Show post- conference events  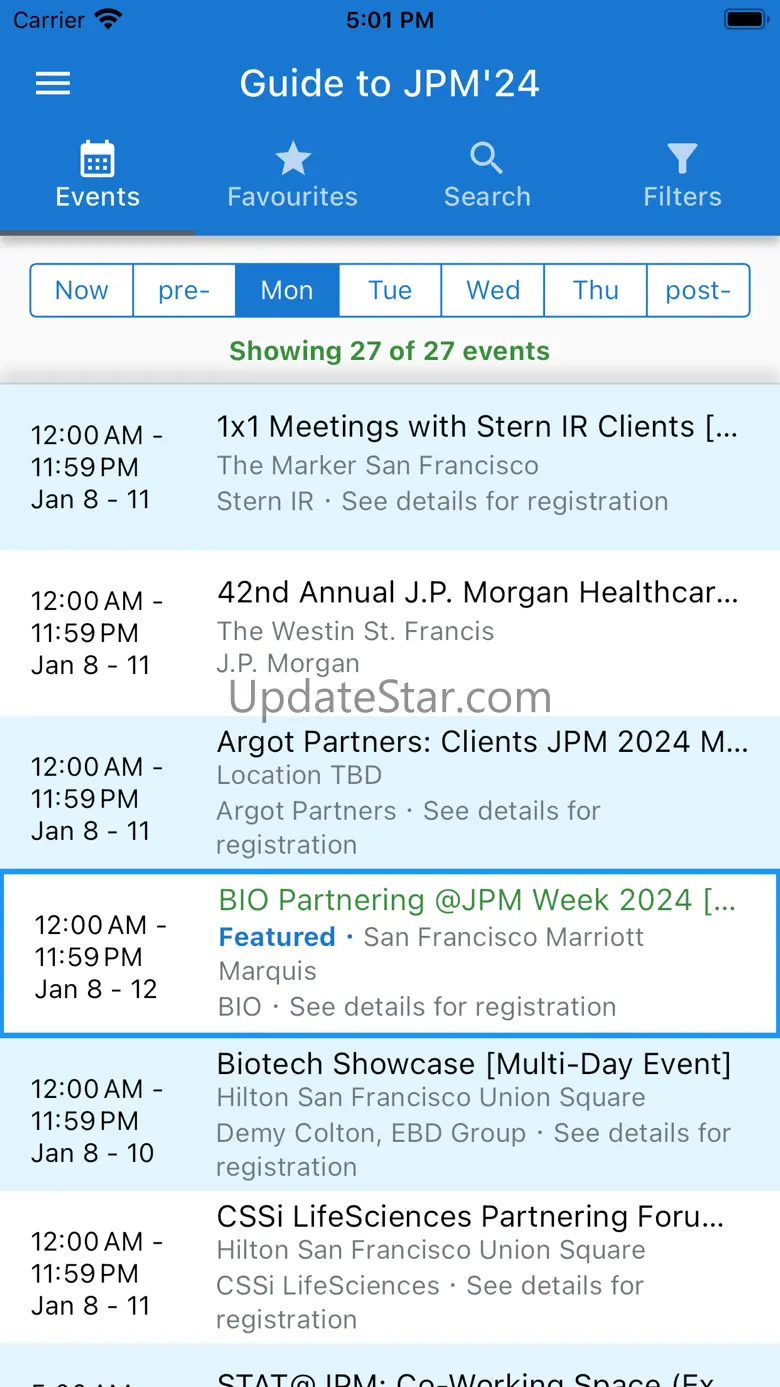pyautogui.click(x=698, y=291)
